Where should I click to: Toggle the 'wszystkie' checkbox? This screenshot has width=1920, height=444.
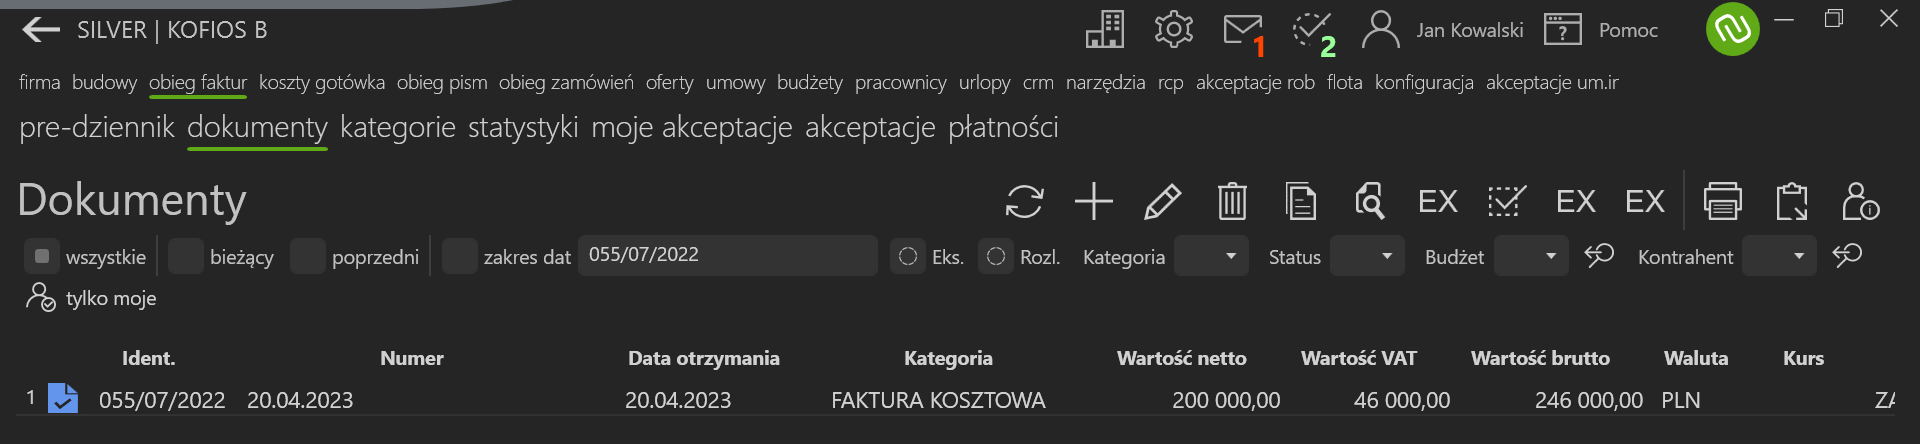click(x=42, y=256)
